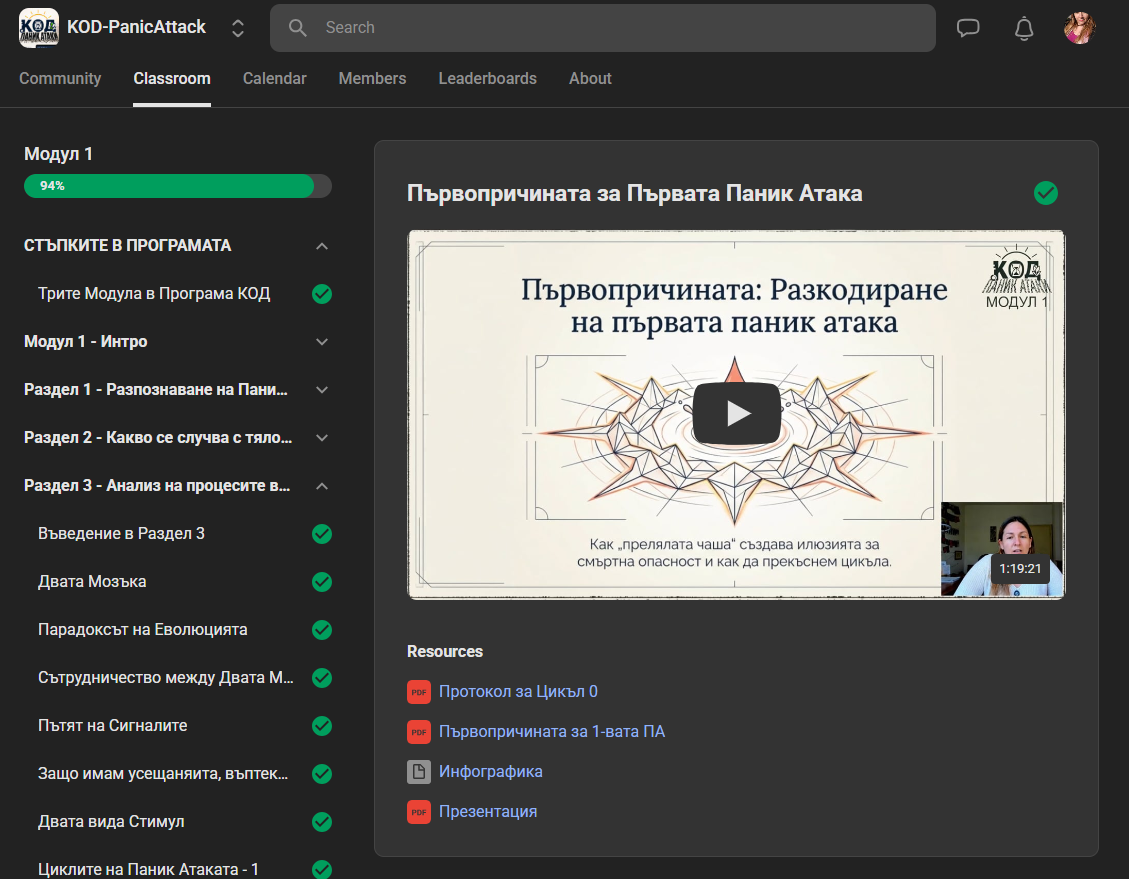Screen dimensions: 1129x879
Task: Toggle completion for Трите Модула в Програма КОД
Action: coord(322,294)
